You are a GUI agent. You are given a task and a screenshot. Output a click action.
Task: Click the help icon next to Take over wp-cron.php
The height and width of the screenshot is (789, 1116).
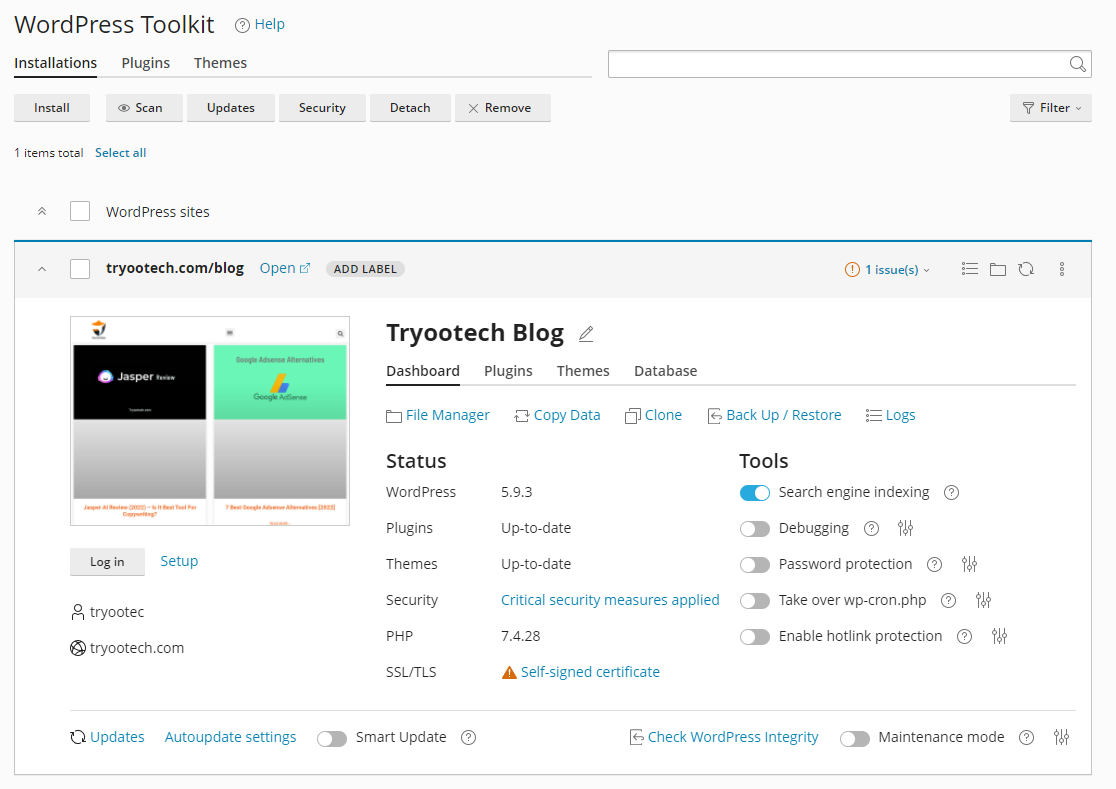[948, 600]
